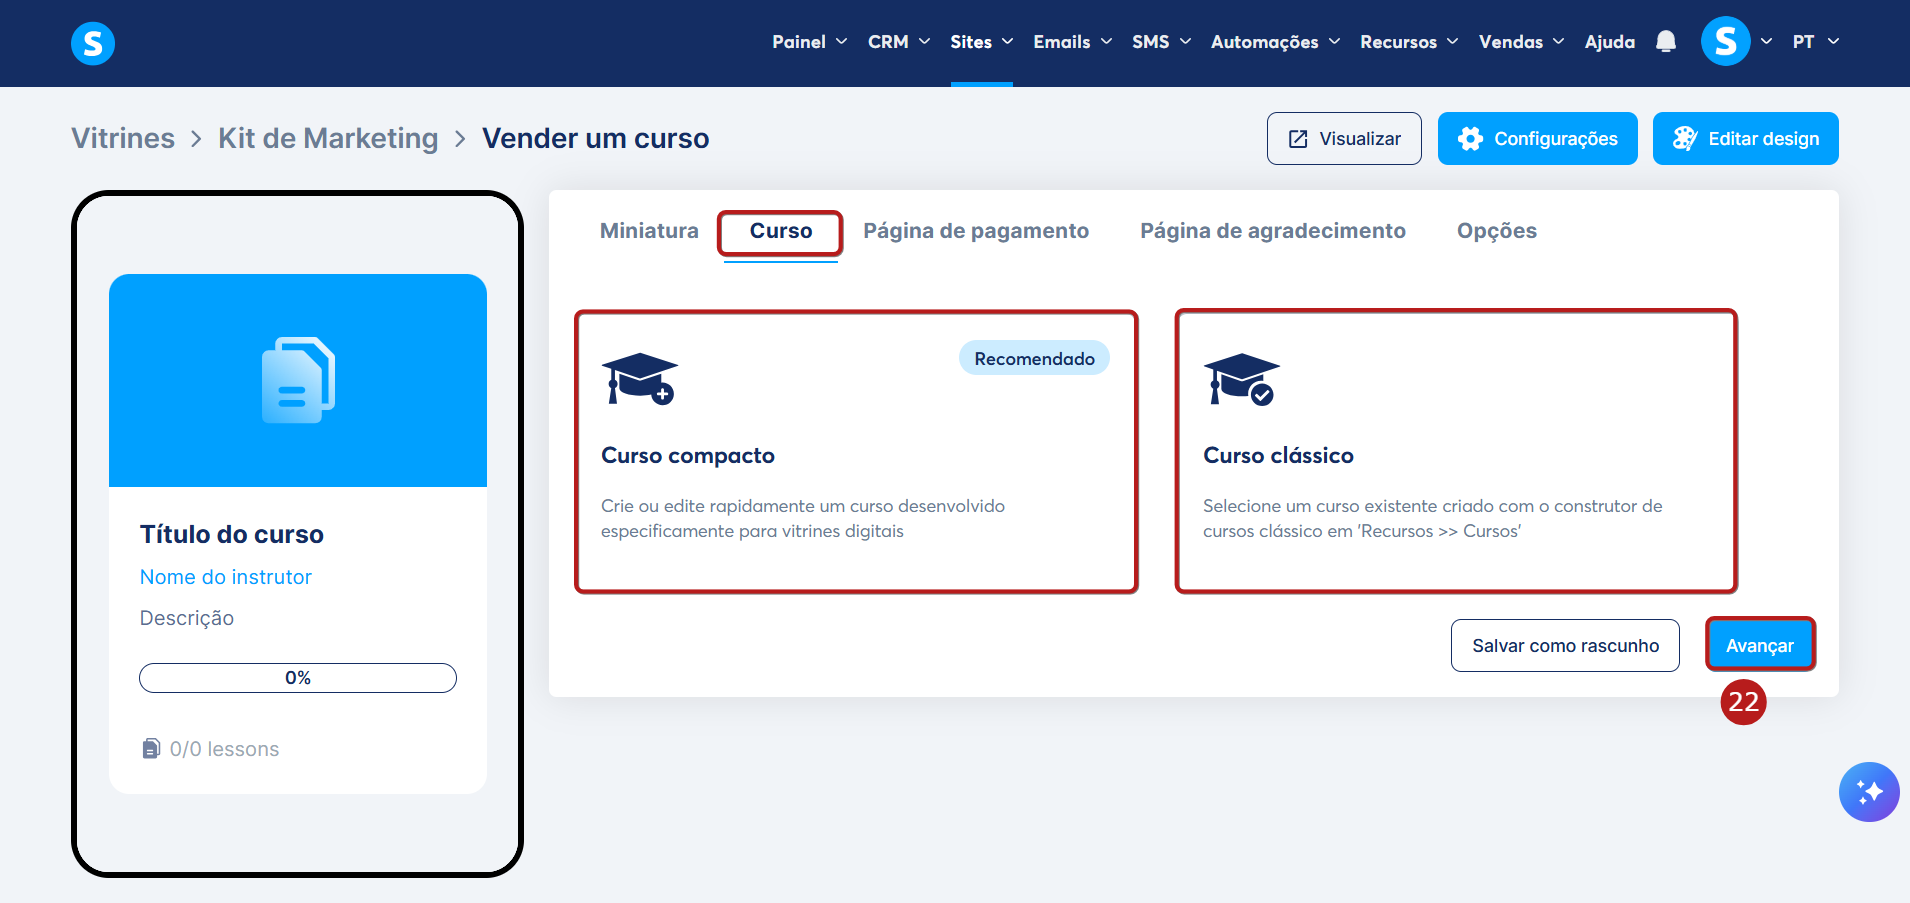1910x903 pixels.
Task: Click the lessons file icon in the preview
Action: [x=151, y=748]
